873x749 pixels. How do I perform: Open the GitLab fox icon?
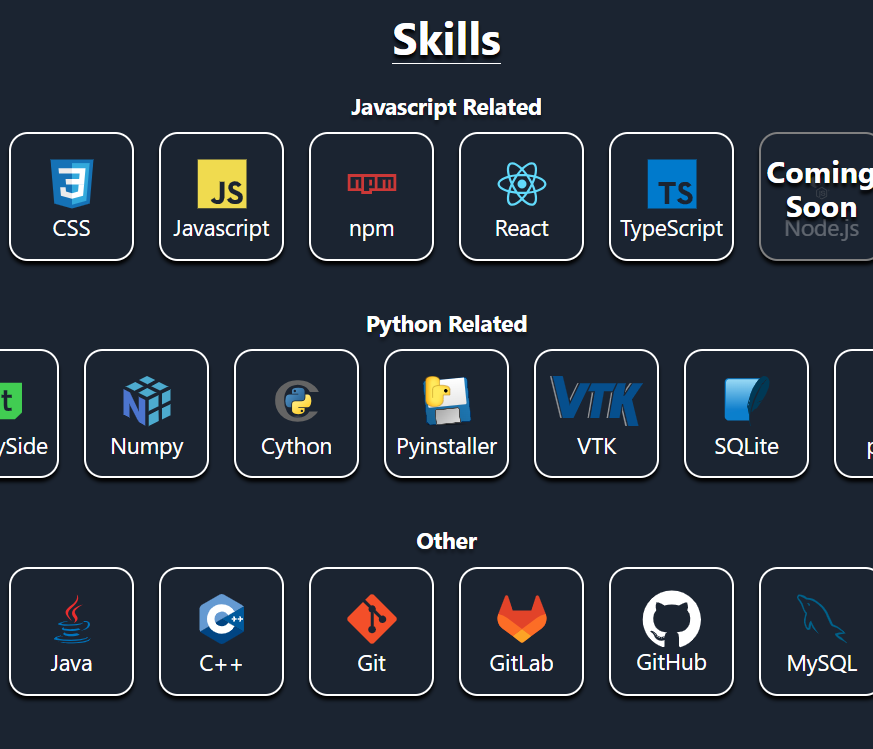coord(521,619)
